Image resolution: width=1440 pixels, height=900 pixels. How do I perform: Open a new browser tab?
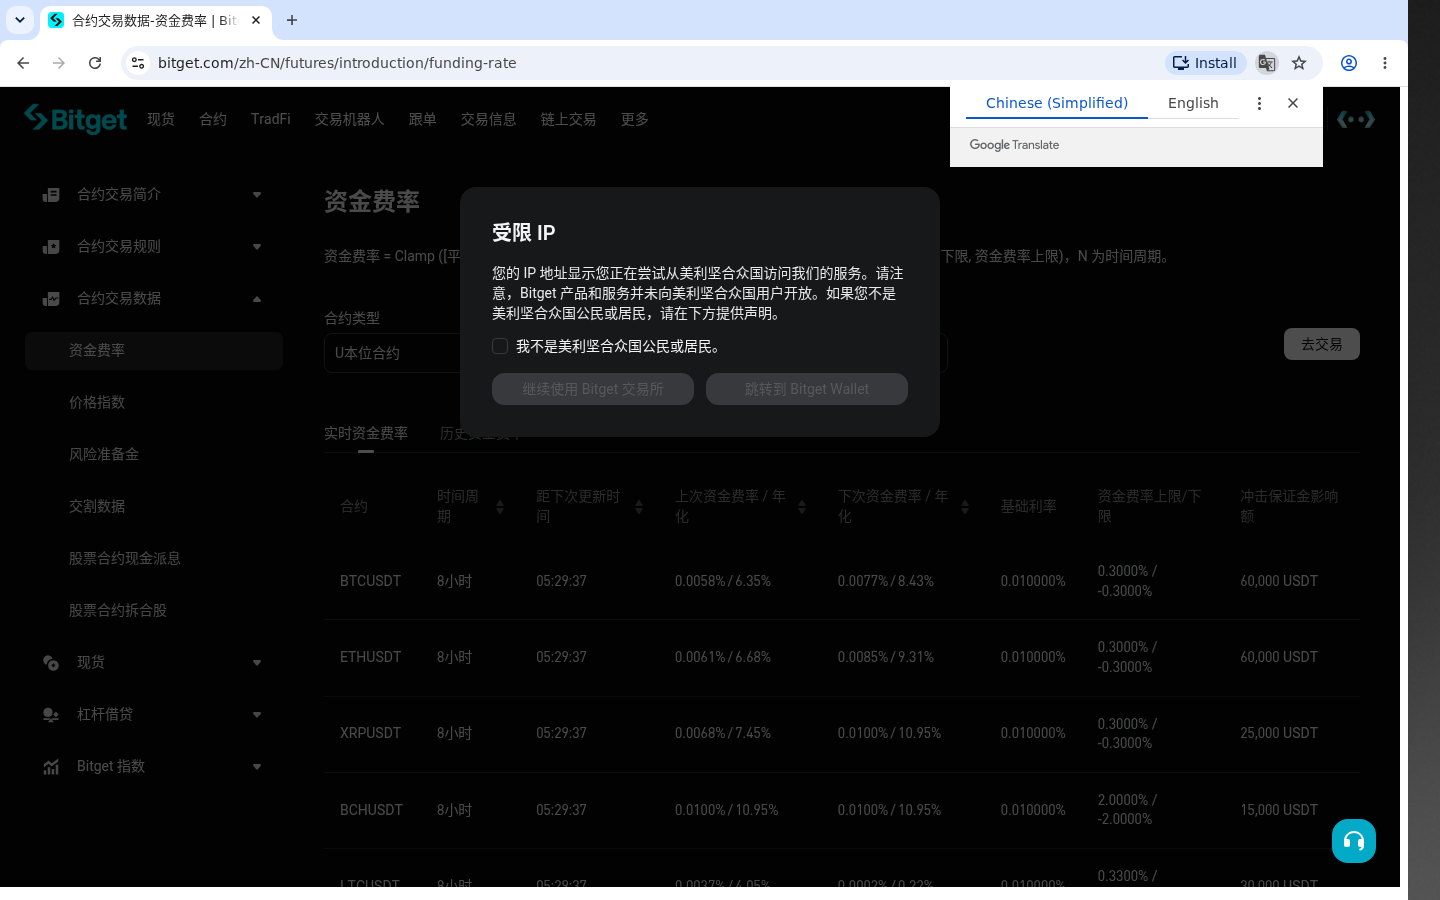click(292, 20)
